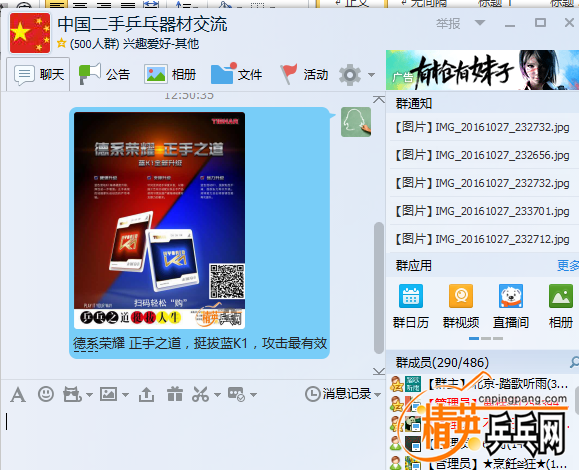The width and height of the screenshot is (579, 470).
Task: Click the 兴趣爱好-其他 category label
Action: (x=161, y=44)
